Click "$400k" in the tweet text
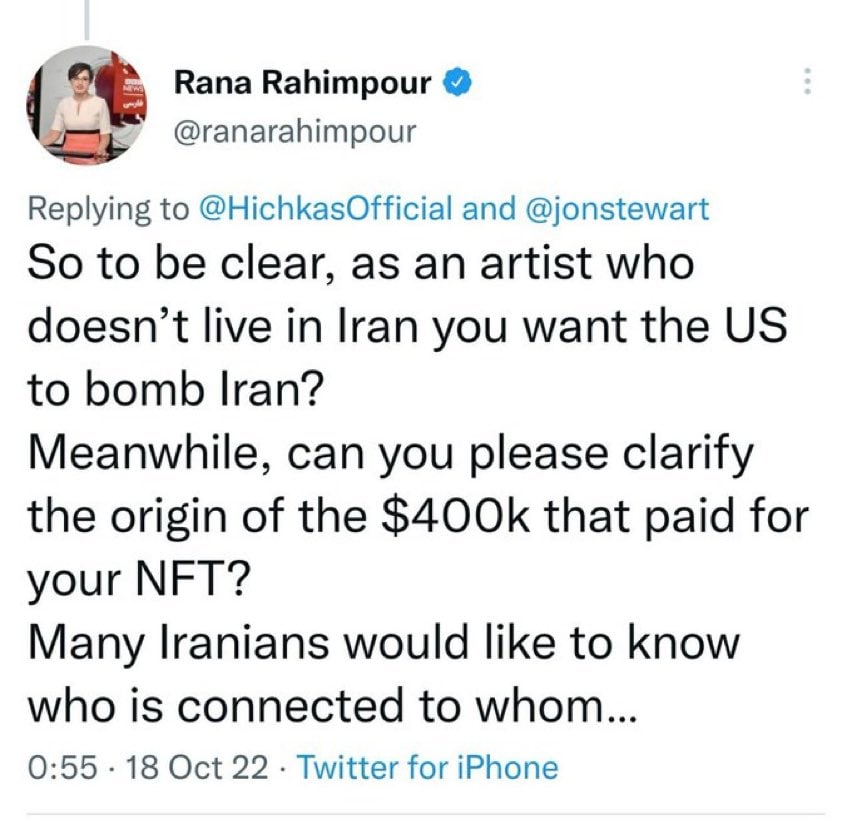Image resolution: width=852 pixels, height=834 pixels. 456,516
